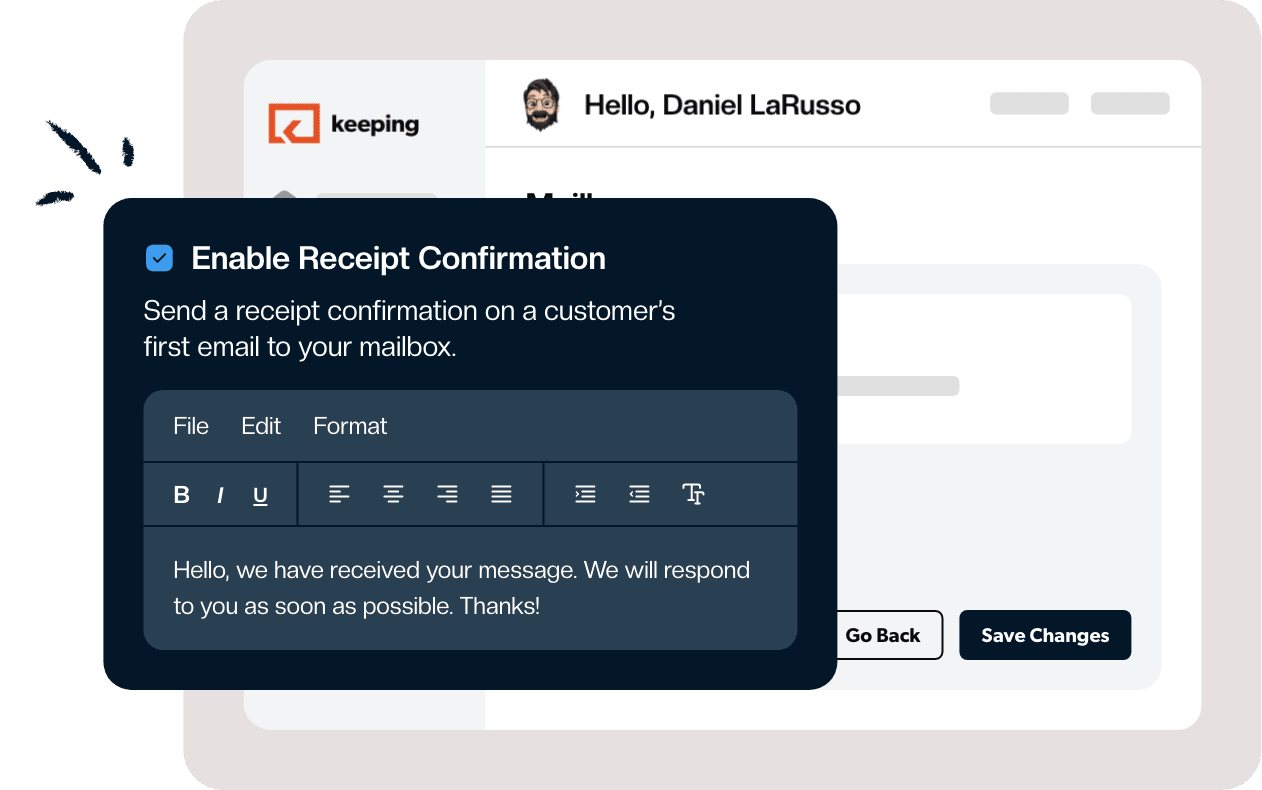
Task: Apply bold formatting in the editor toolbar
Action: [181, 494]
